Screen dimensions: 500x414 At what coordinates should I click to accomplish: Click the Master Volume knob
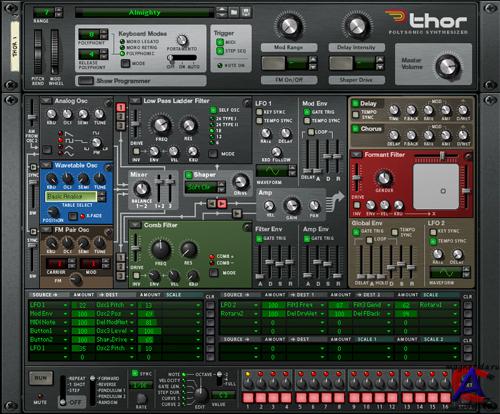pyautogui.click(x=447, y=66)
